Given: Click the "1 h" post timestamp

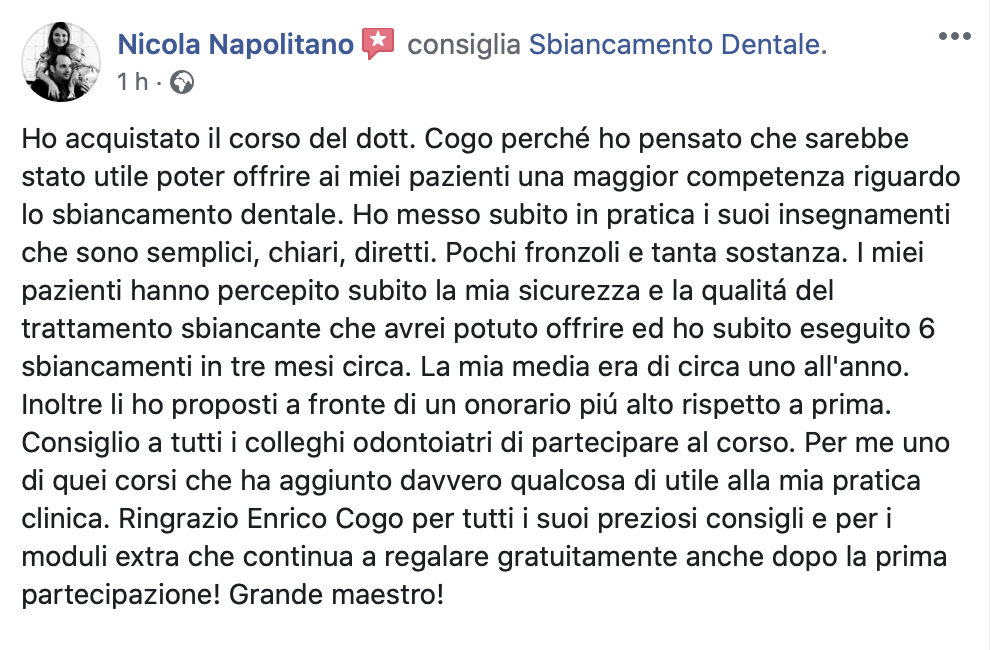Looking at the screenshot, I should [x=132, y=82].
